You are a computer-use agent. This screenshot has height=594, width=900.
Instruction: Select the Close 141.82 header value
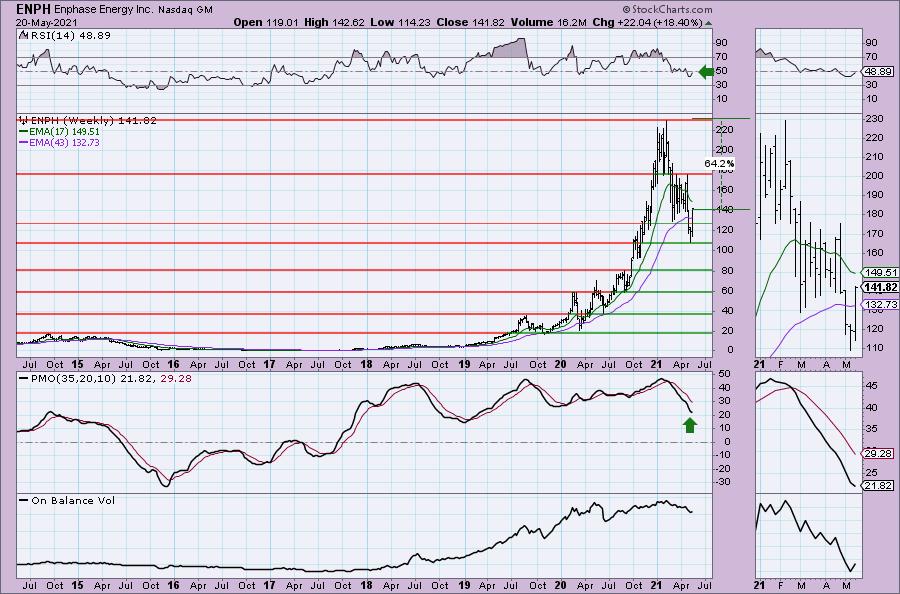click(470, 22)
